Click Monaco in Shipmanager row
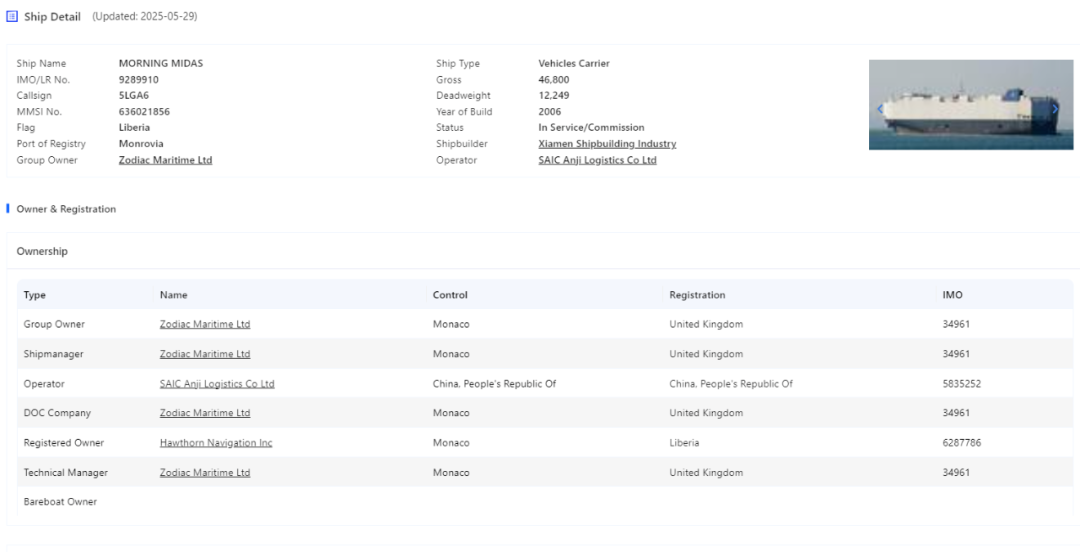 pos(451,354)
